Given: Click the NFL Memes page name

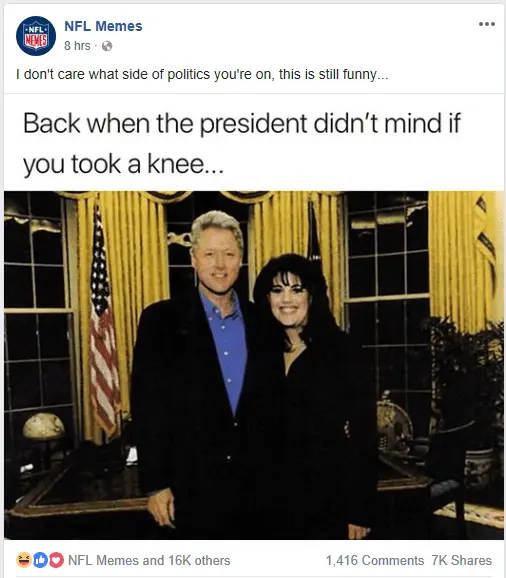Looking at the screenshot, I should (103, 26).
